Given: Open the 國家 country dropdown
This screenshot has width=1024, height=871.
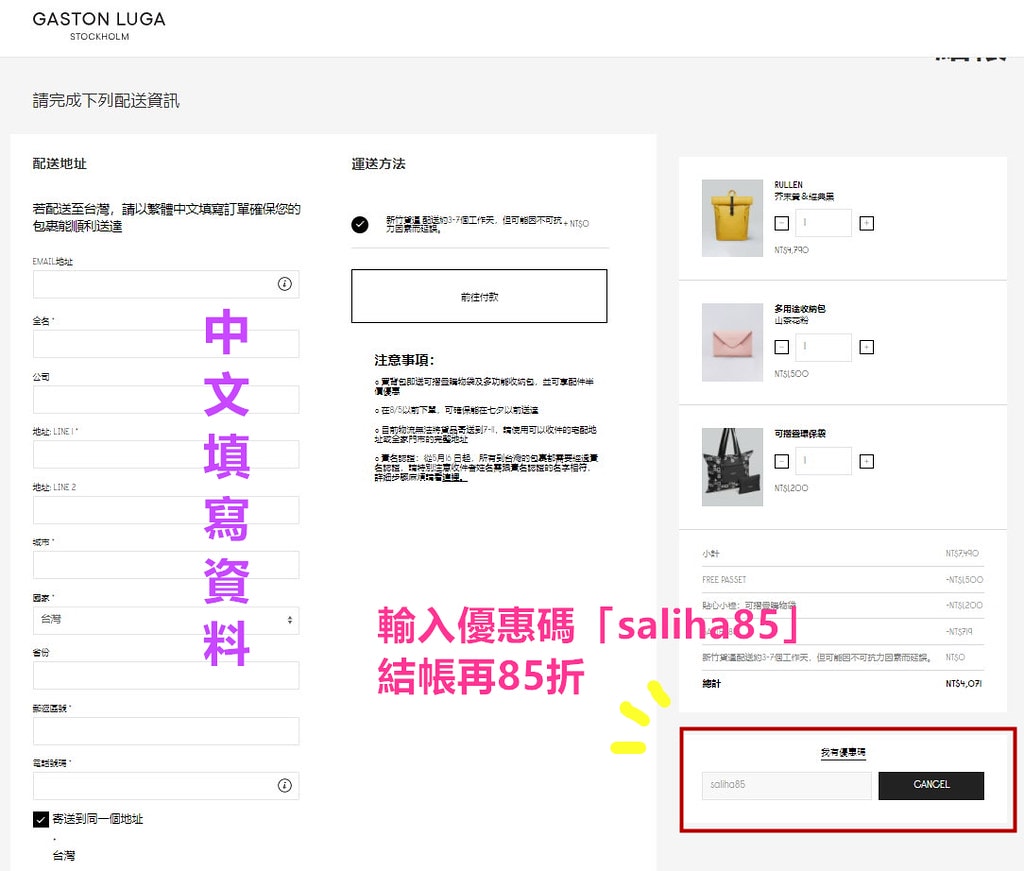Looking at the screenshot, I should tap(166, 620).
